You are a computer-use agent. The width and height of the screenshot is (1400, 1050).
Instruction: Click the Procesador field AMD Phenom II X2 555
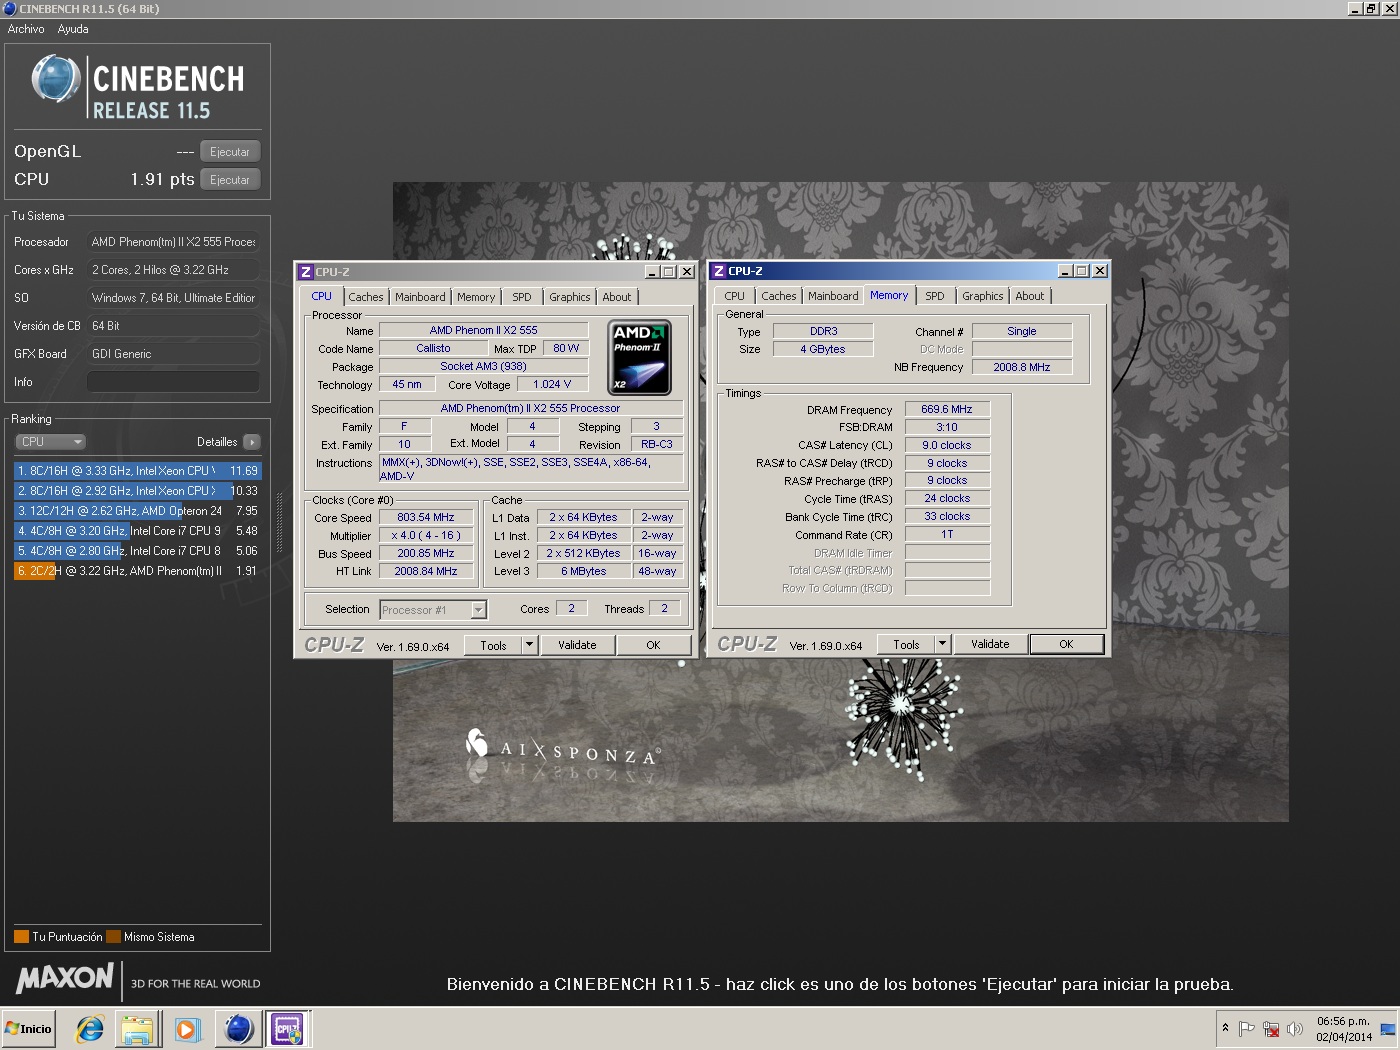point(173,242)
